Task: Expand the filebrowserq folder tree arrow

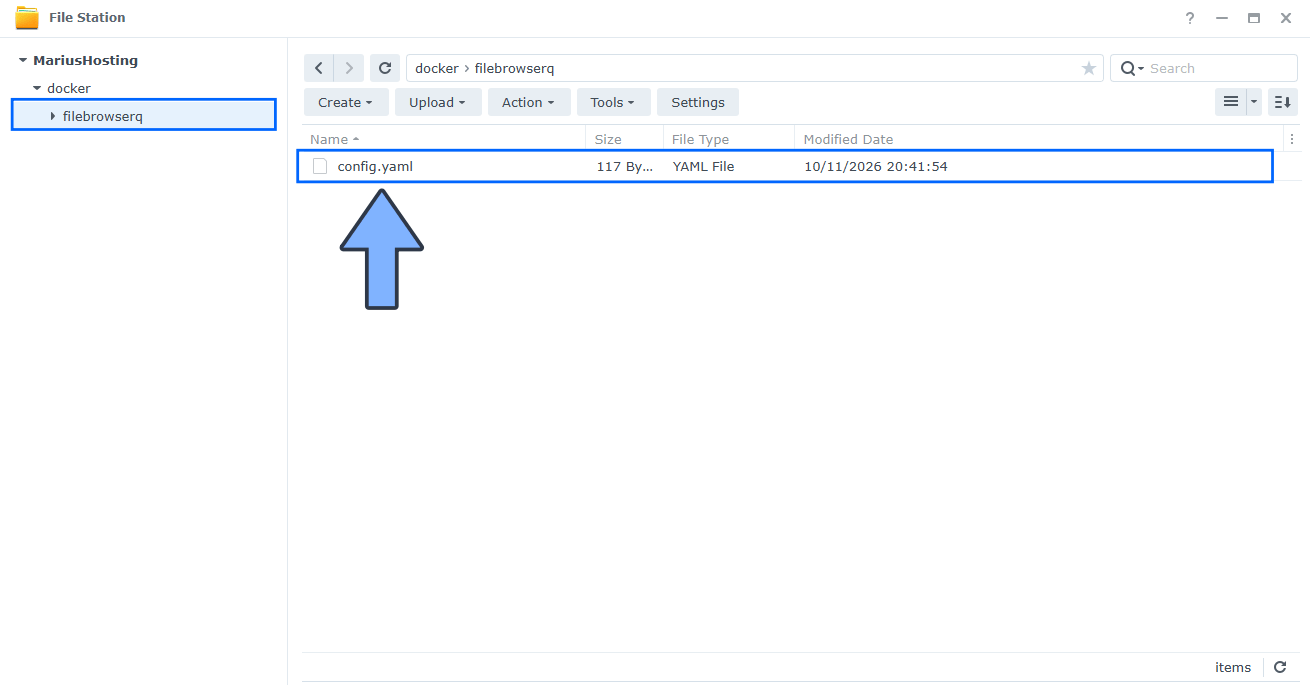Action: click(53, 117)
